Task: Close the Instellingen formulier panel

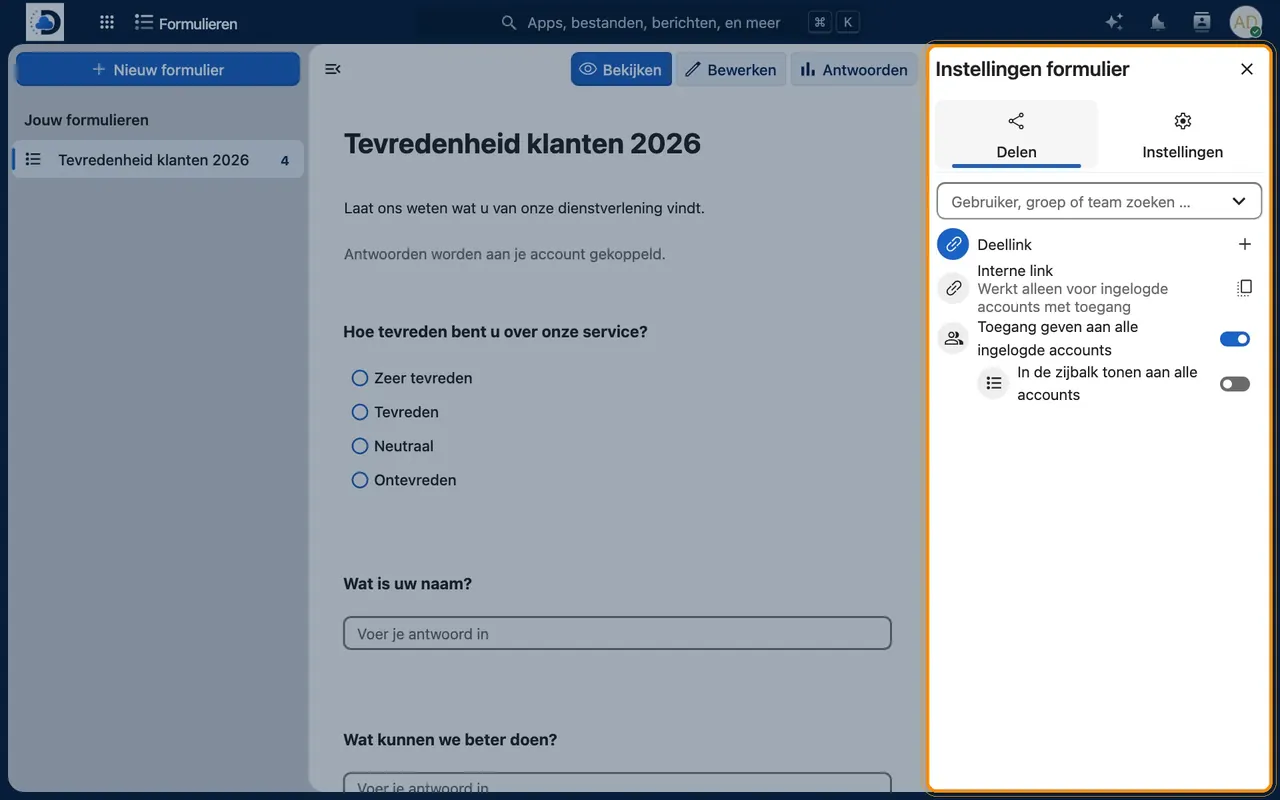Action: pos(1247,69)
